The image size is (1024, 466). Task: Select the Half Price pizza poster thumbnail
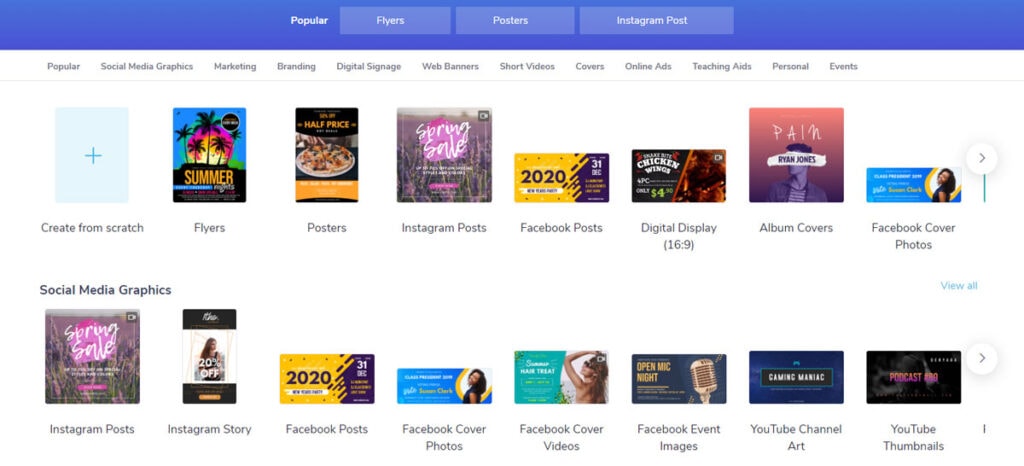[327, 155]
